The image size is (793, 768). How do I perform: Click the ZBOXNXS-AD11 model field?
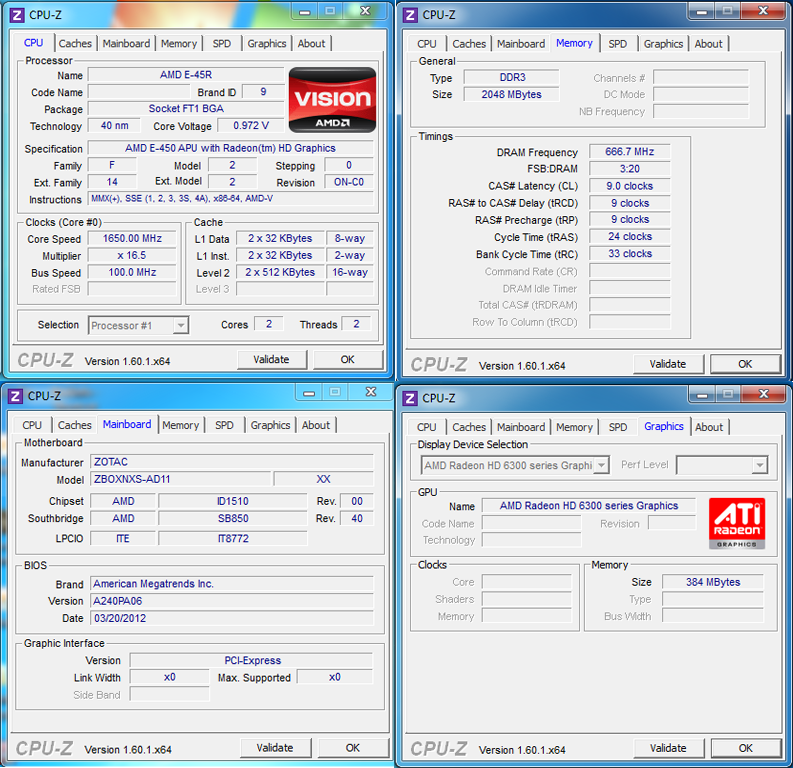point(181,479)
